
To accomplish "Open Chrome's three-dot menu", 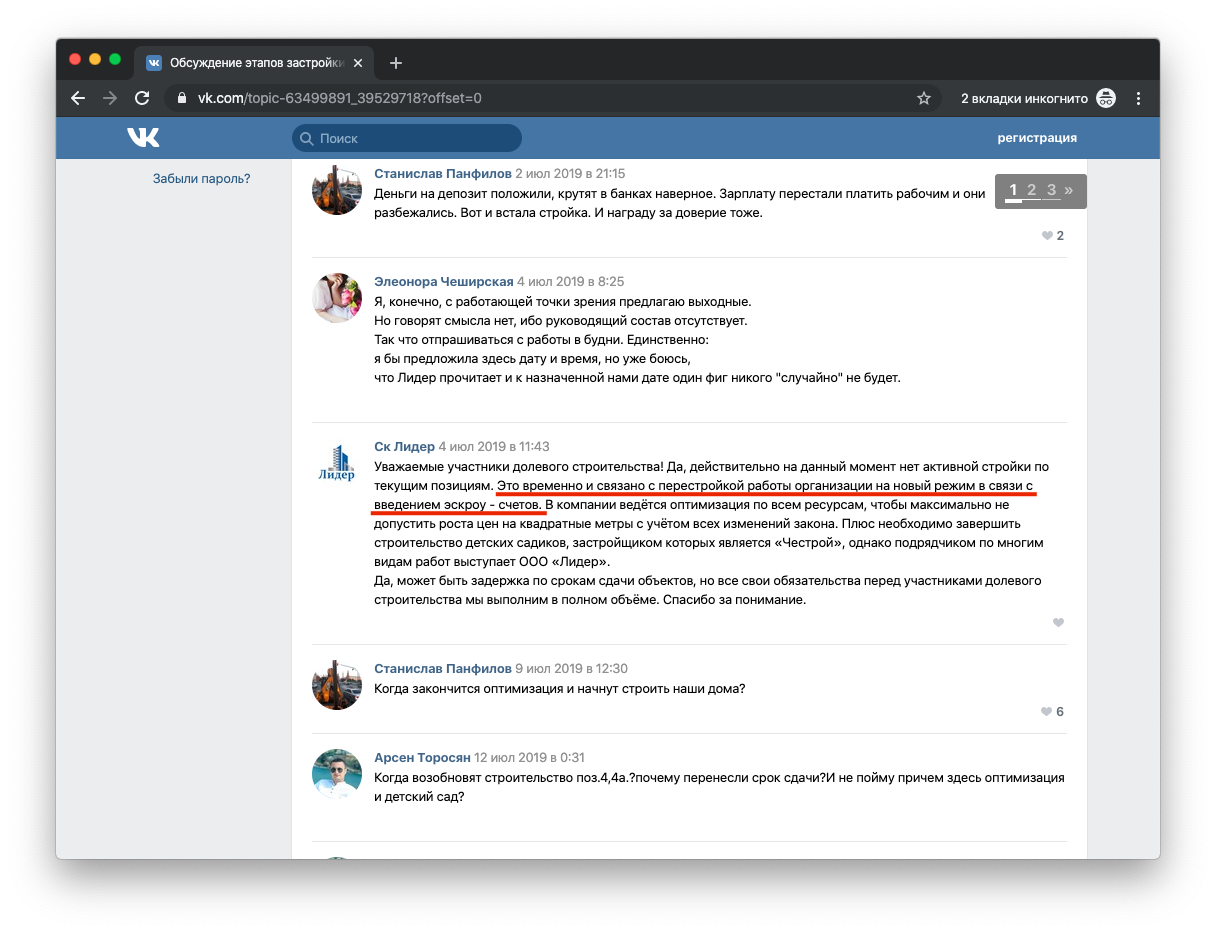I will click(x=1138, y=98).
